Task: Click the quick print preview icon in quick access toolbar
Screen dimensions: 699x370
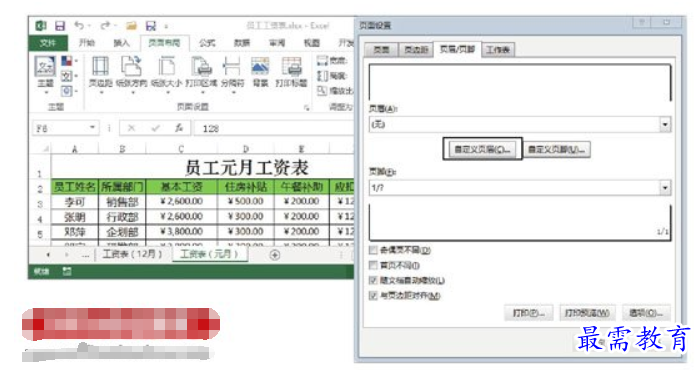Action: pos(151,26)
